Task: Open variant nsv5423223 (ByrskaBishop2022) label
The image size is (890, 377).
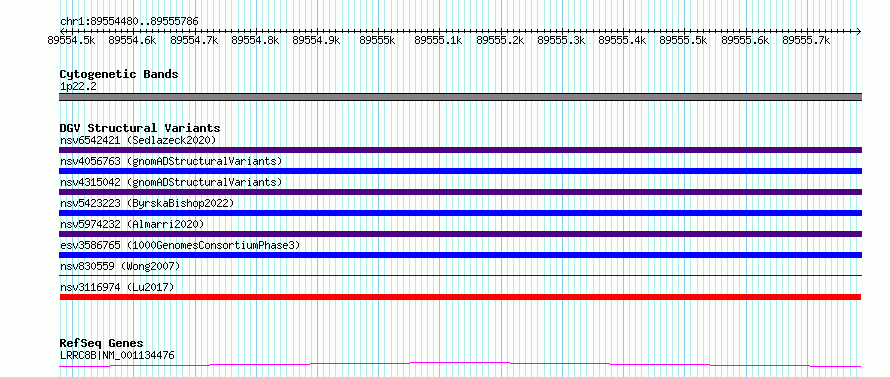Action: click(146, 203)
